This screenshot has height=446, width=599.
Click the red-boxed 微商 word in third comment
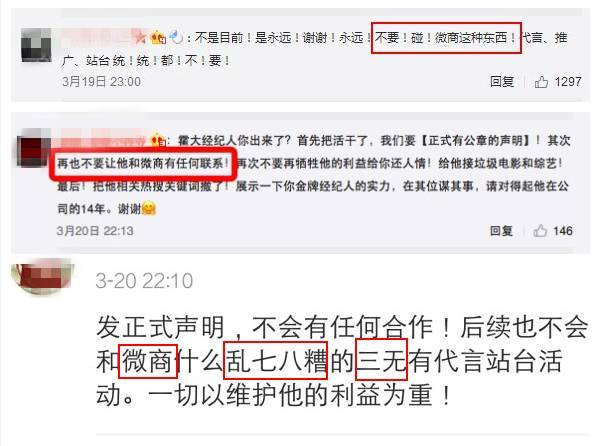[148, 361]
